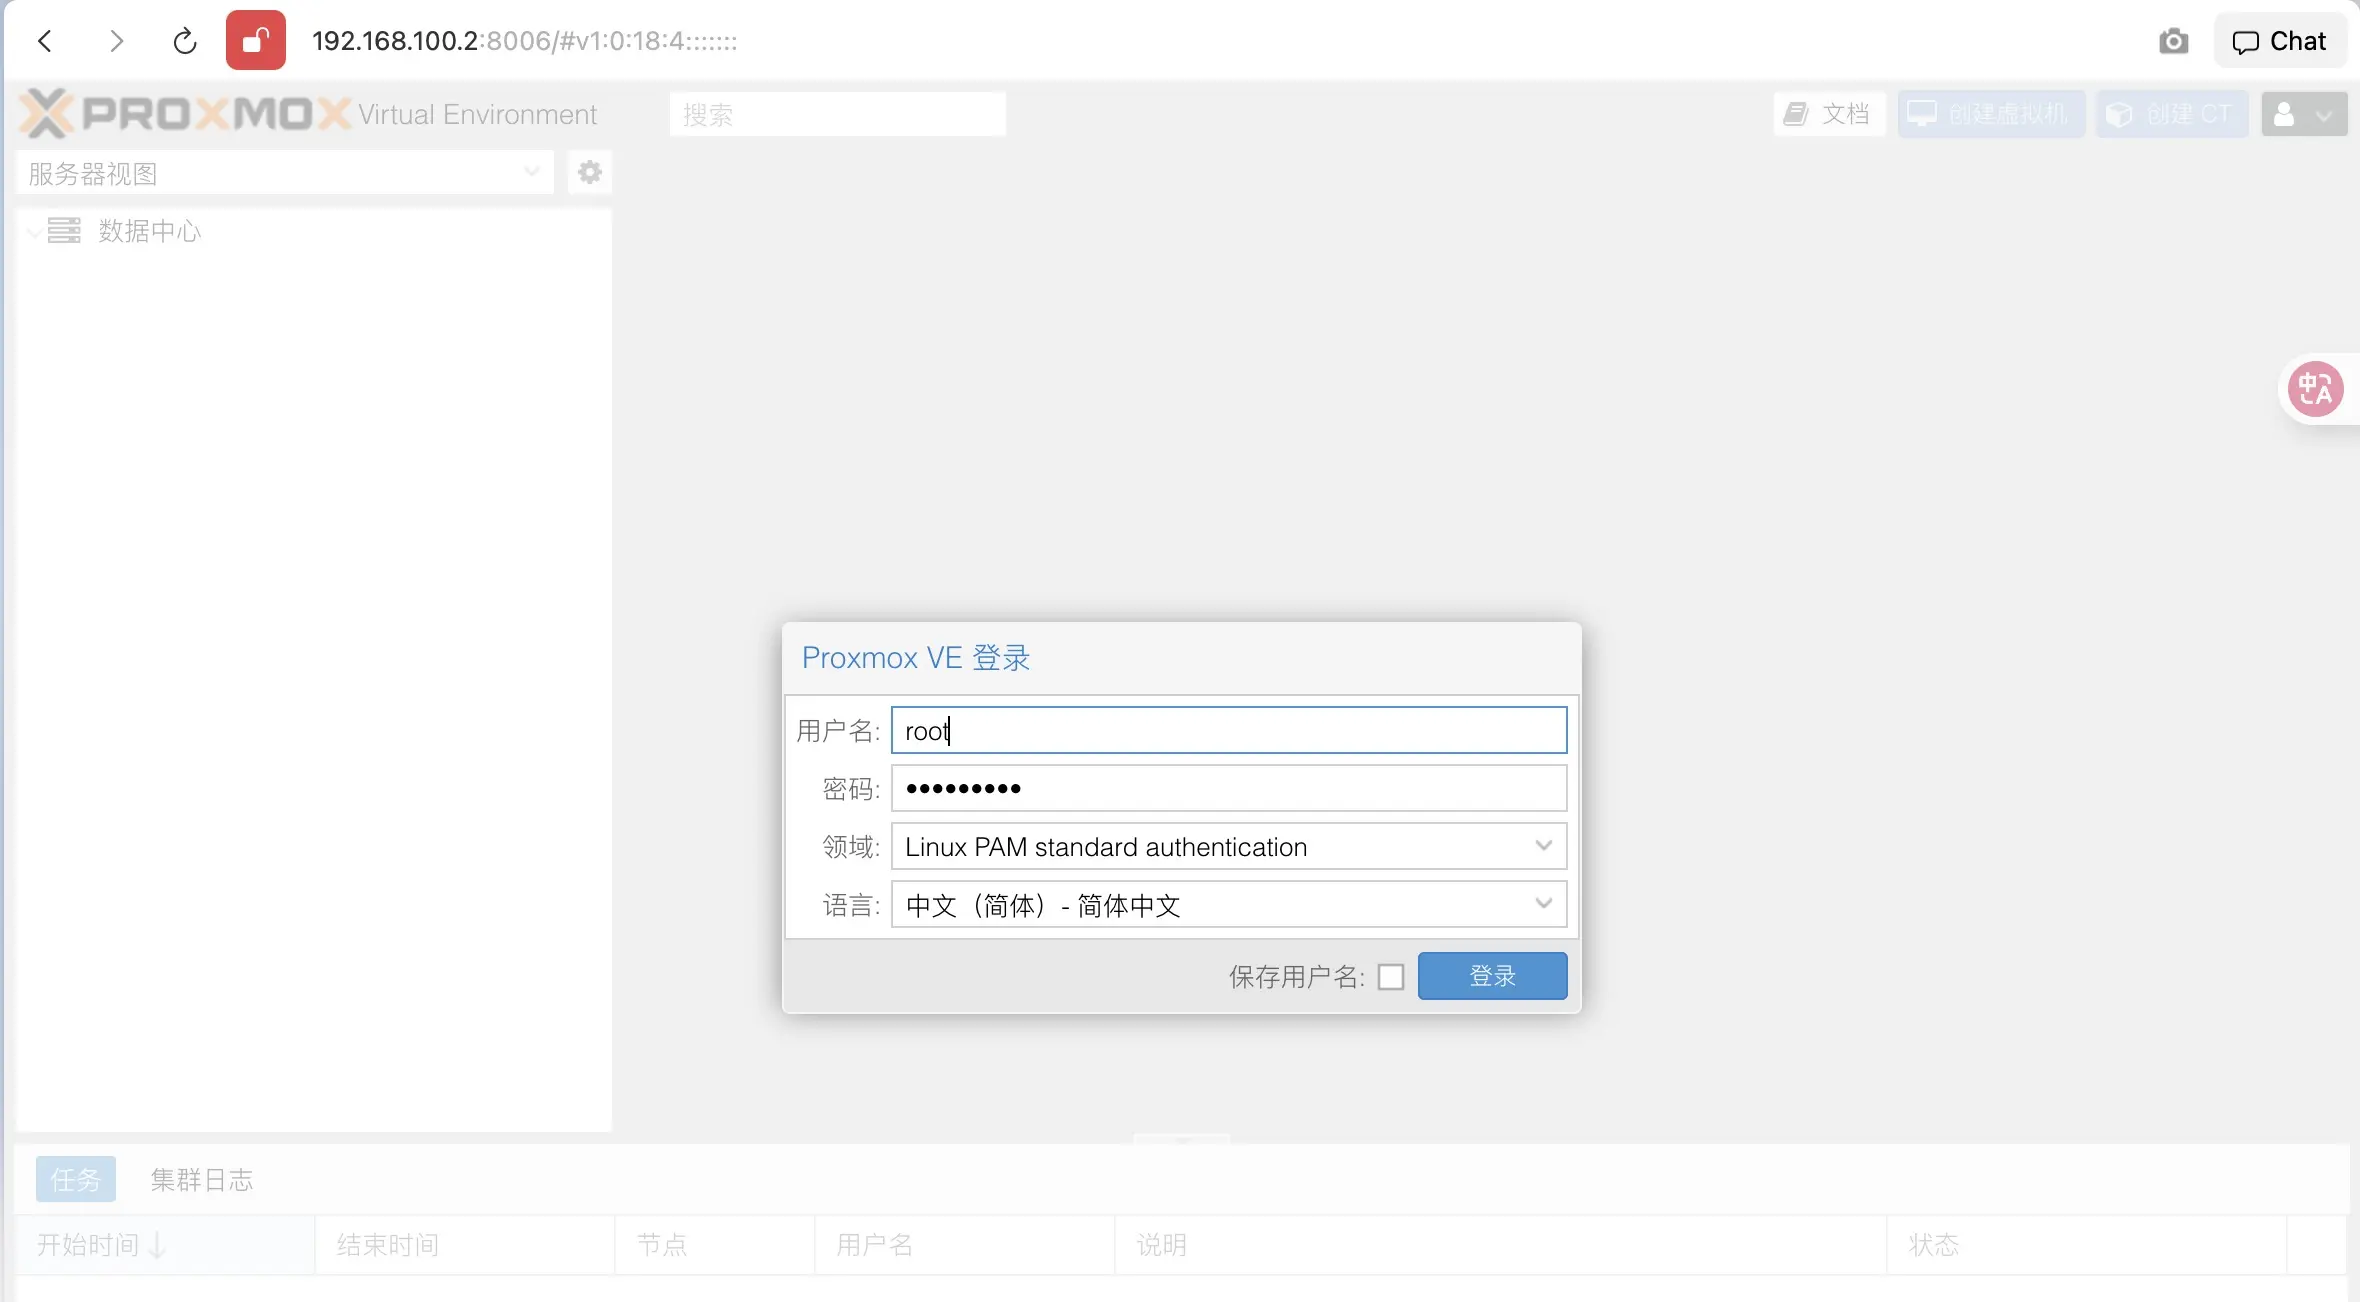Collapse the 数据中心 tree node arrow
The width and height of the screenshot is (2360, 1302).
34,232
